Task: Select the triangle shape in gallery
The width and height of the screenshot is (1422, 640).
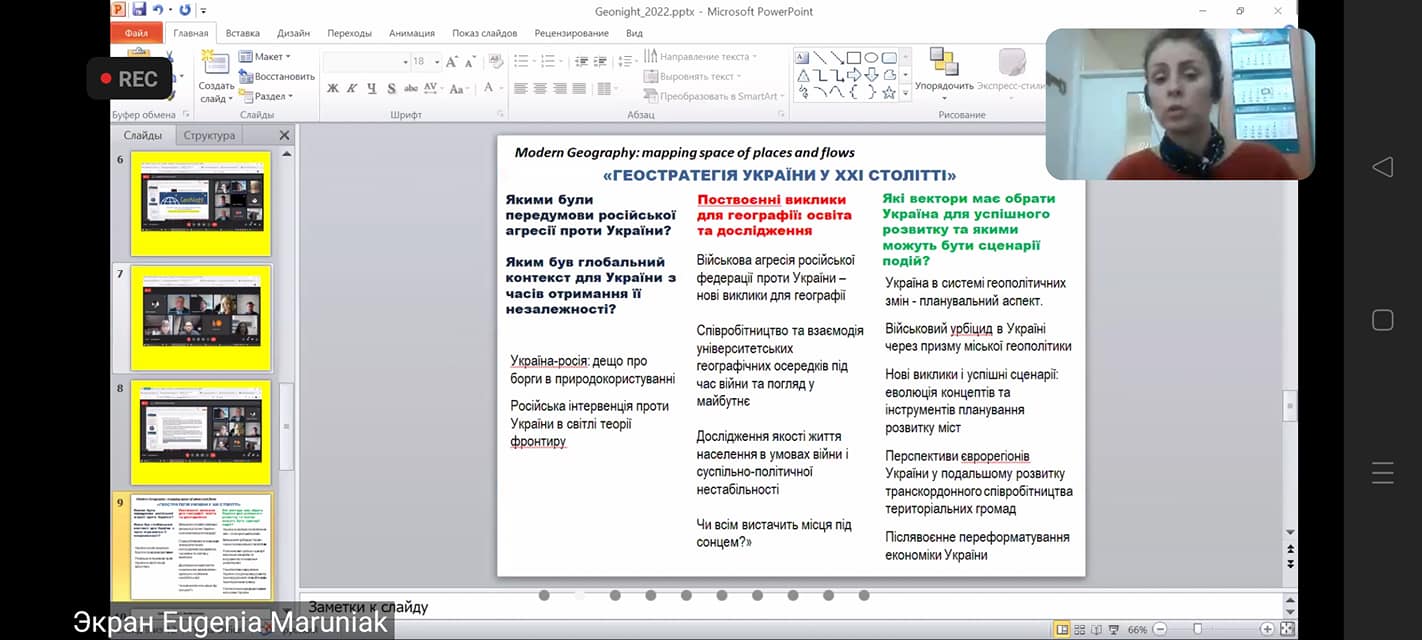Action: coord(803,74)
